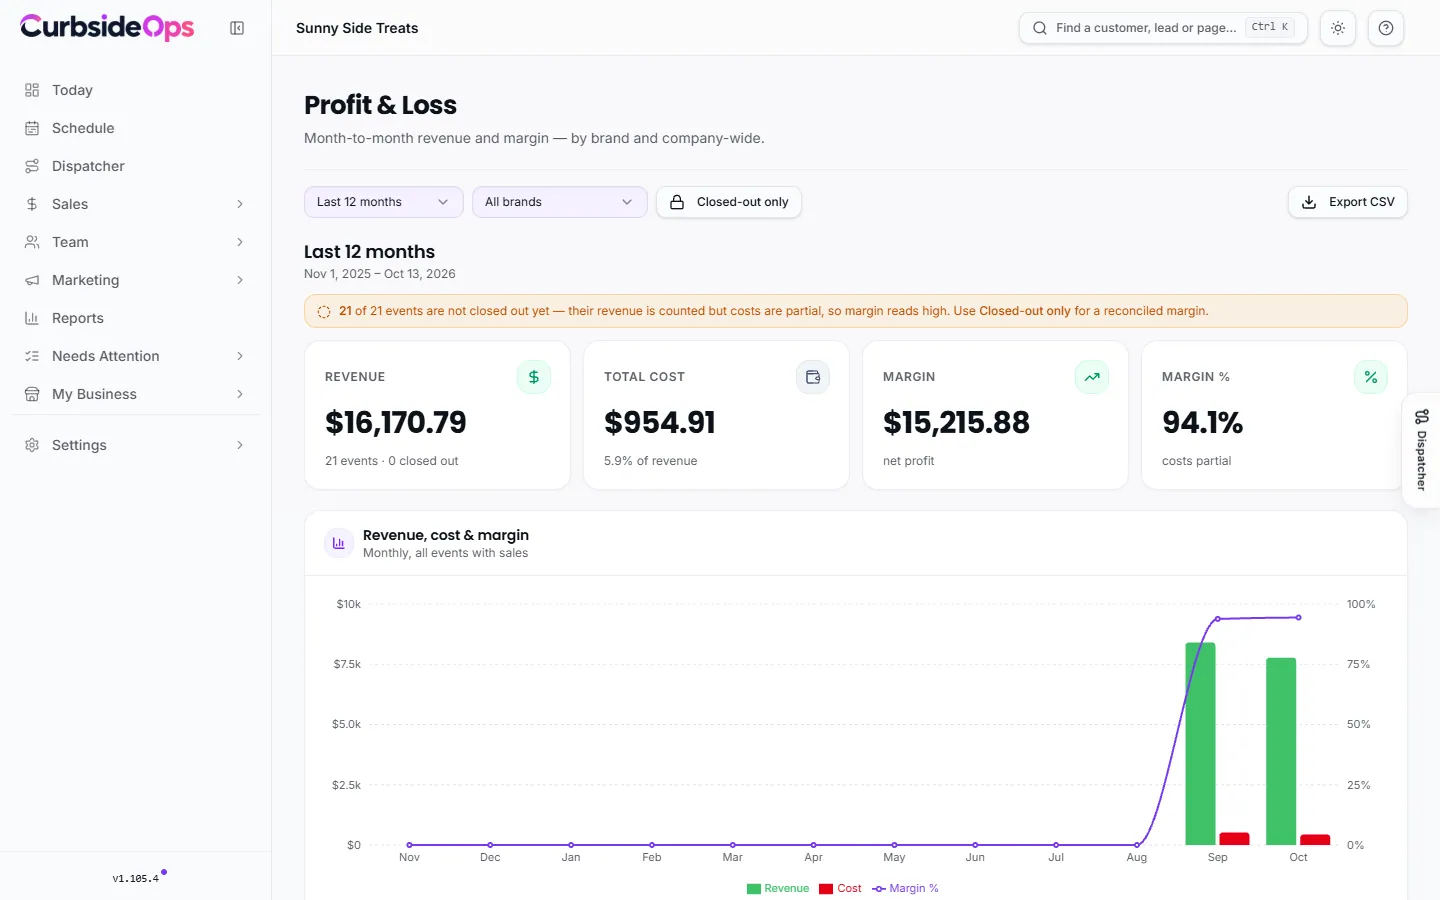The height and width of the screenshot is (900, 1440).
Task: Go to the Schedule page
Action: point(136,128)
